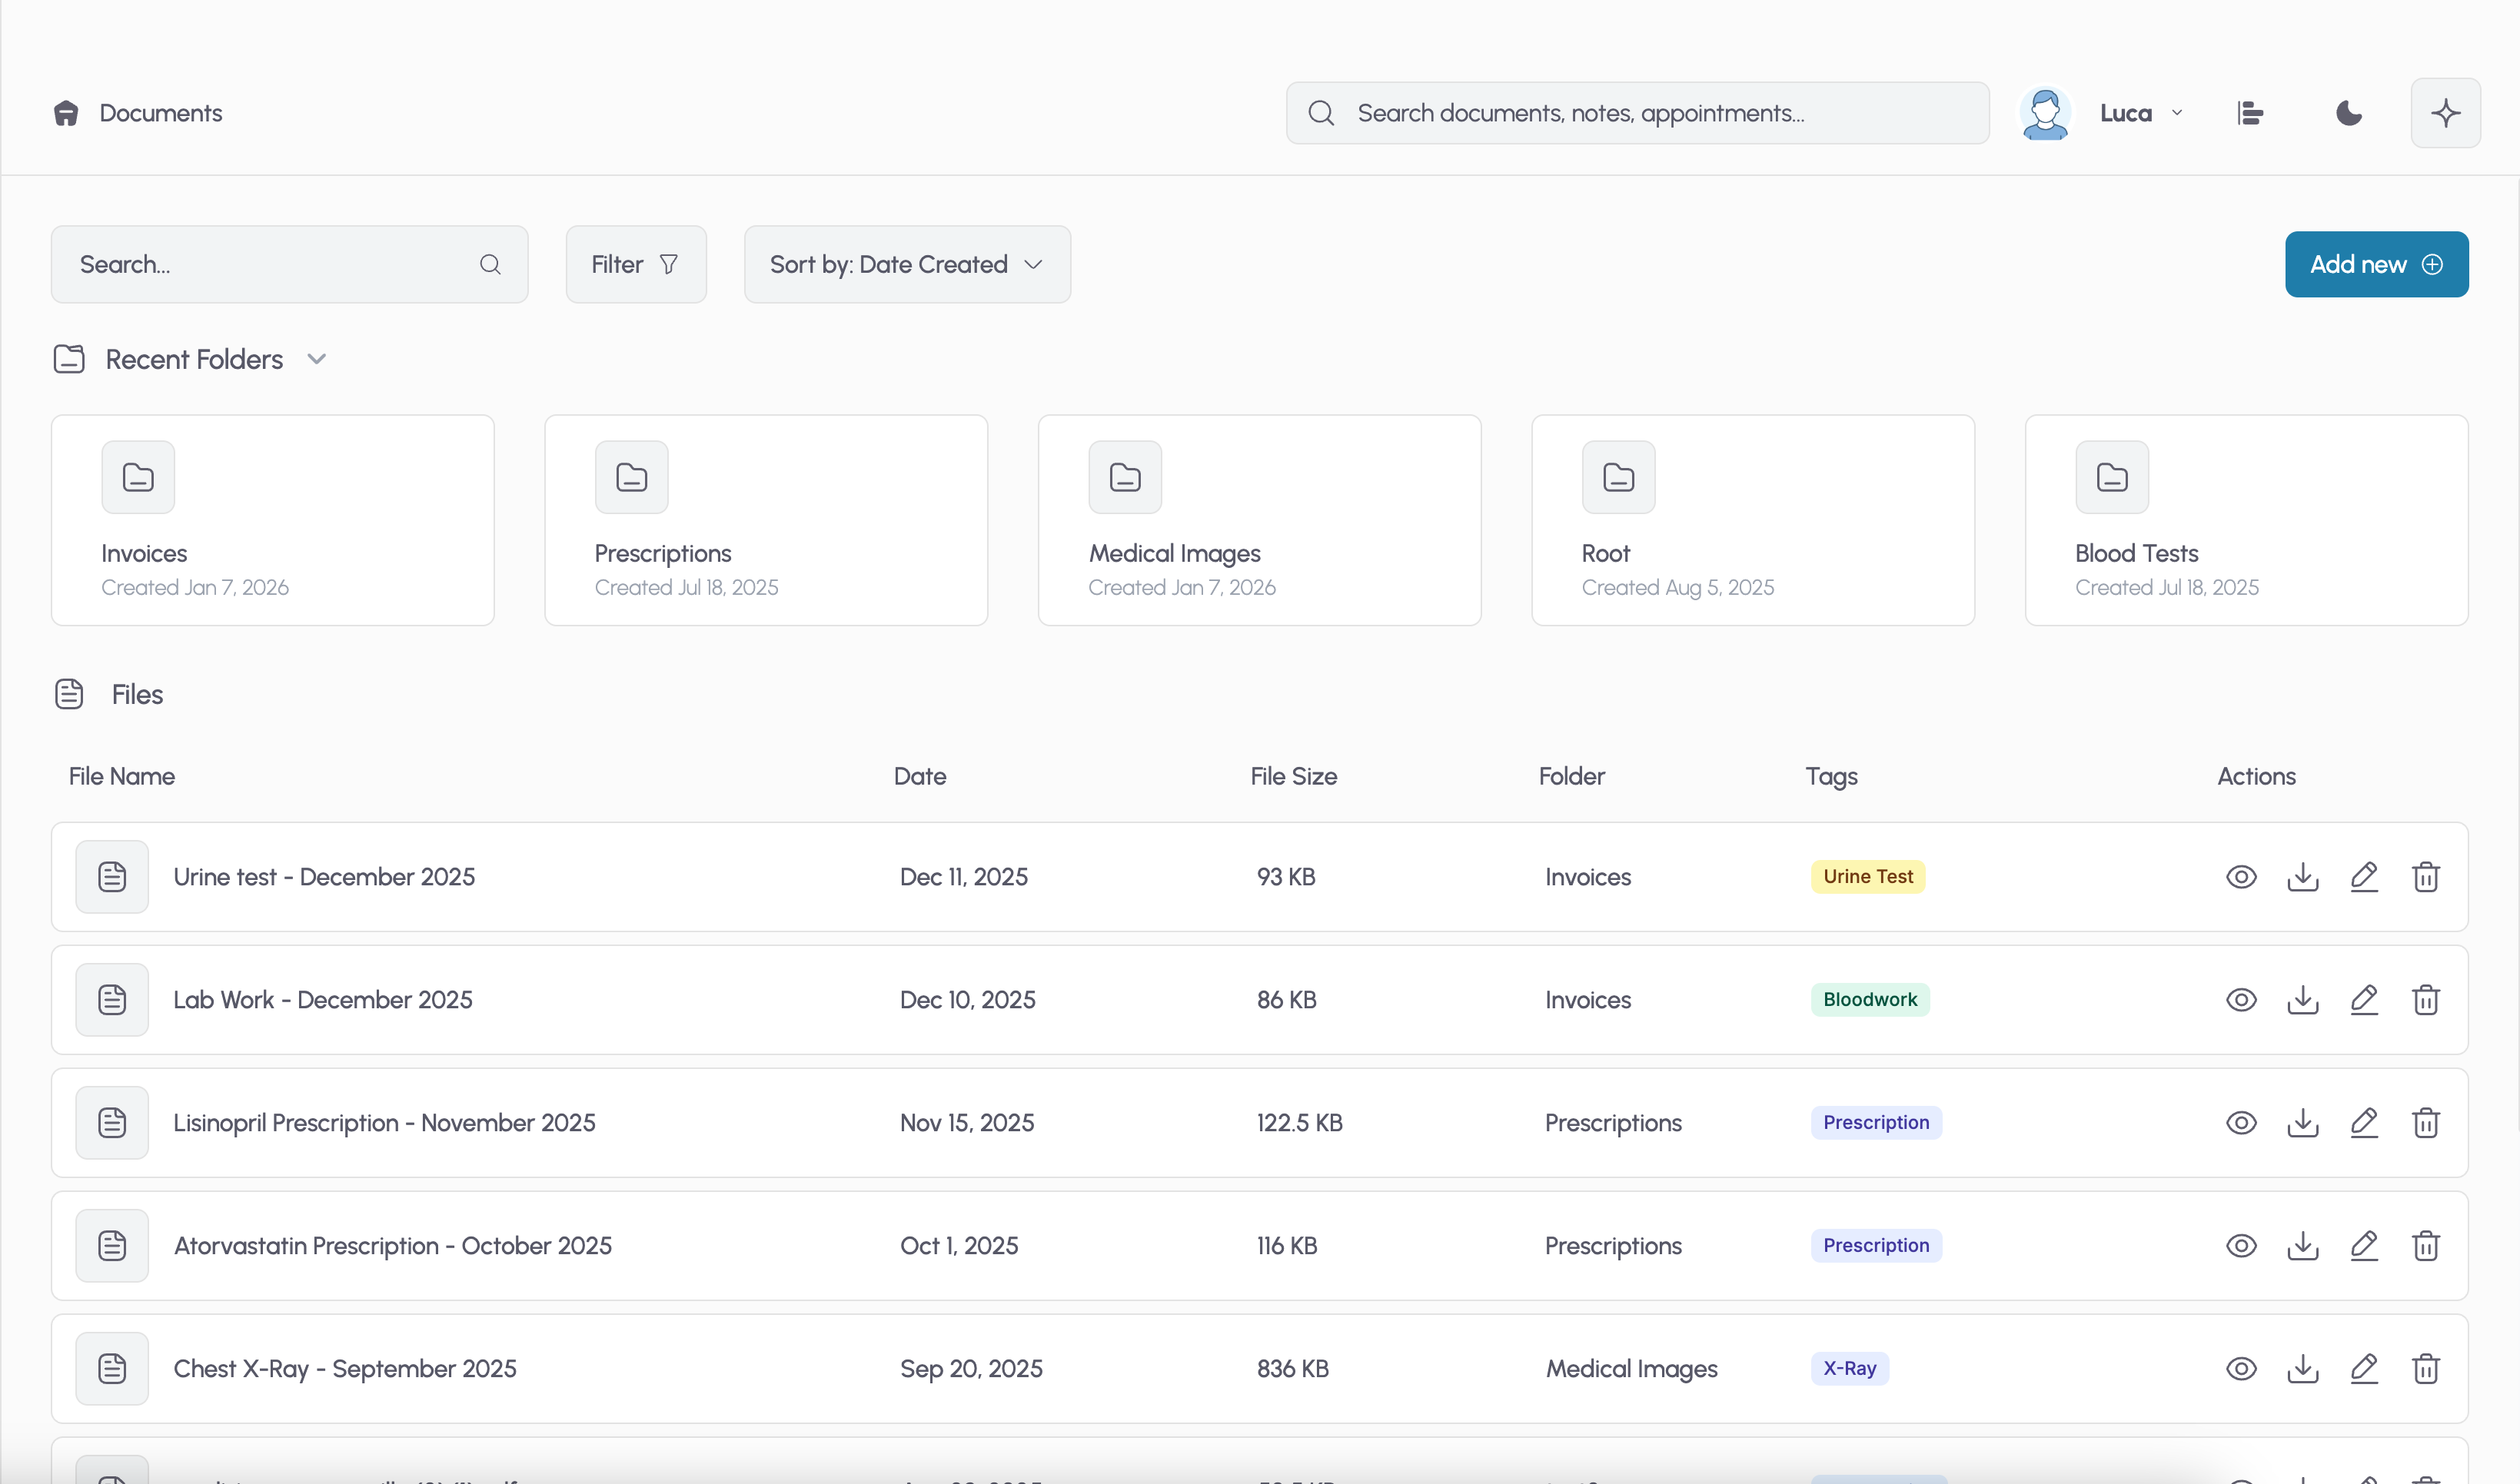This screenshot has height=1484, width=2520.
Task: Open the sparkle AI assistant button
Action: point(2445,113)
